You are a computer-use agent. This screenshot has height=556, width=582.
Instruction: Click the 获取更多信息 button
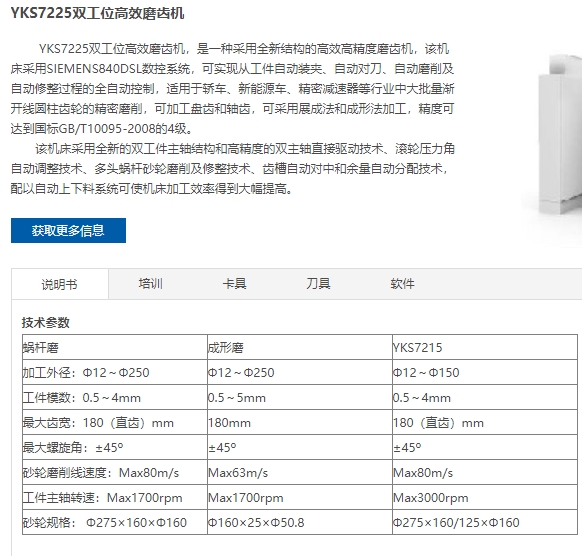[x=68, y=230]
